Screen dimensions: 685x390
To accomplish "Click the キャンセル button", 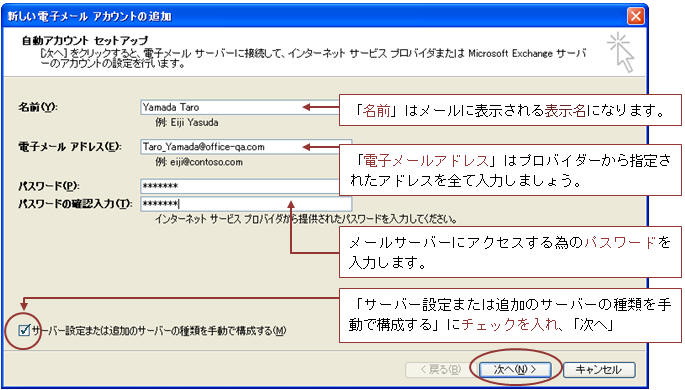I will click(x=599, y=369).
